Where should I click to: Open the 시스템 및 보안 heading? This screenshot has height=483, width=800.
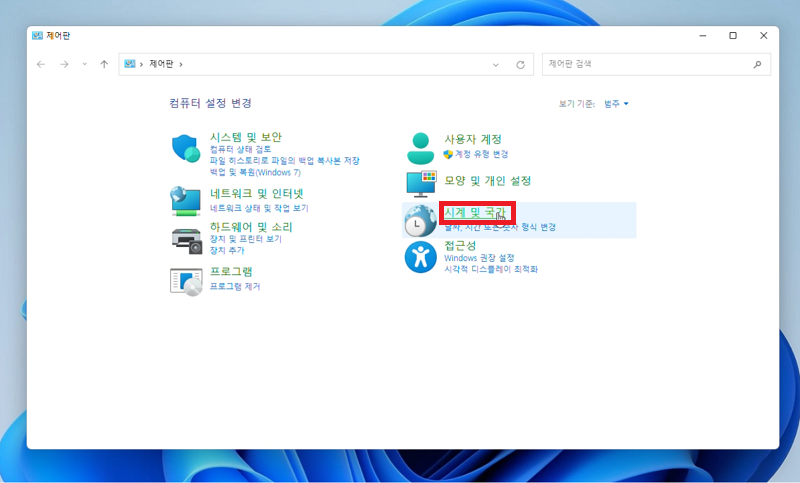point(245,137)
